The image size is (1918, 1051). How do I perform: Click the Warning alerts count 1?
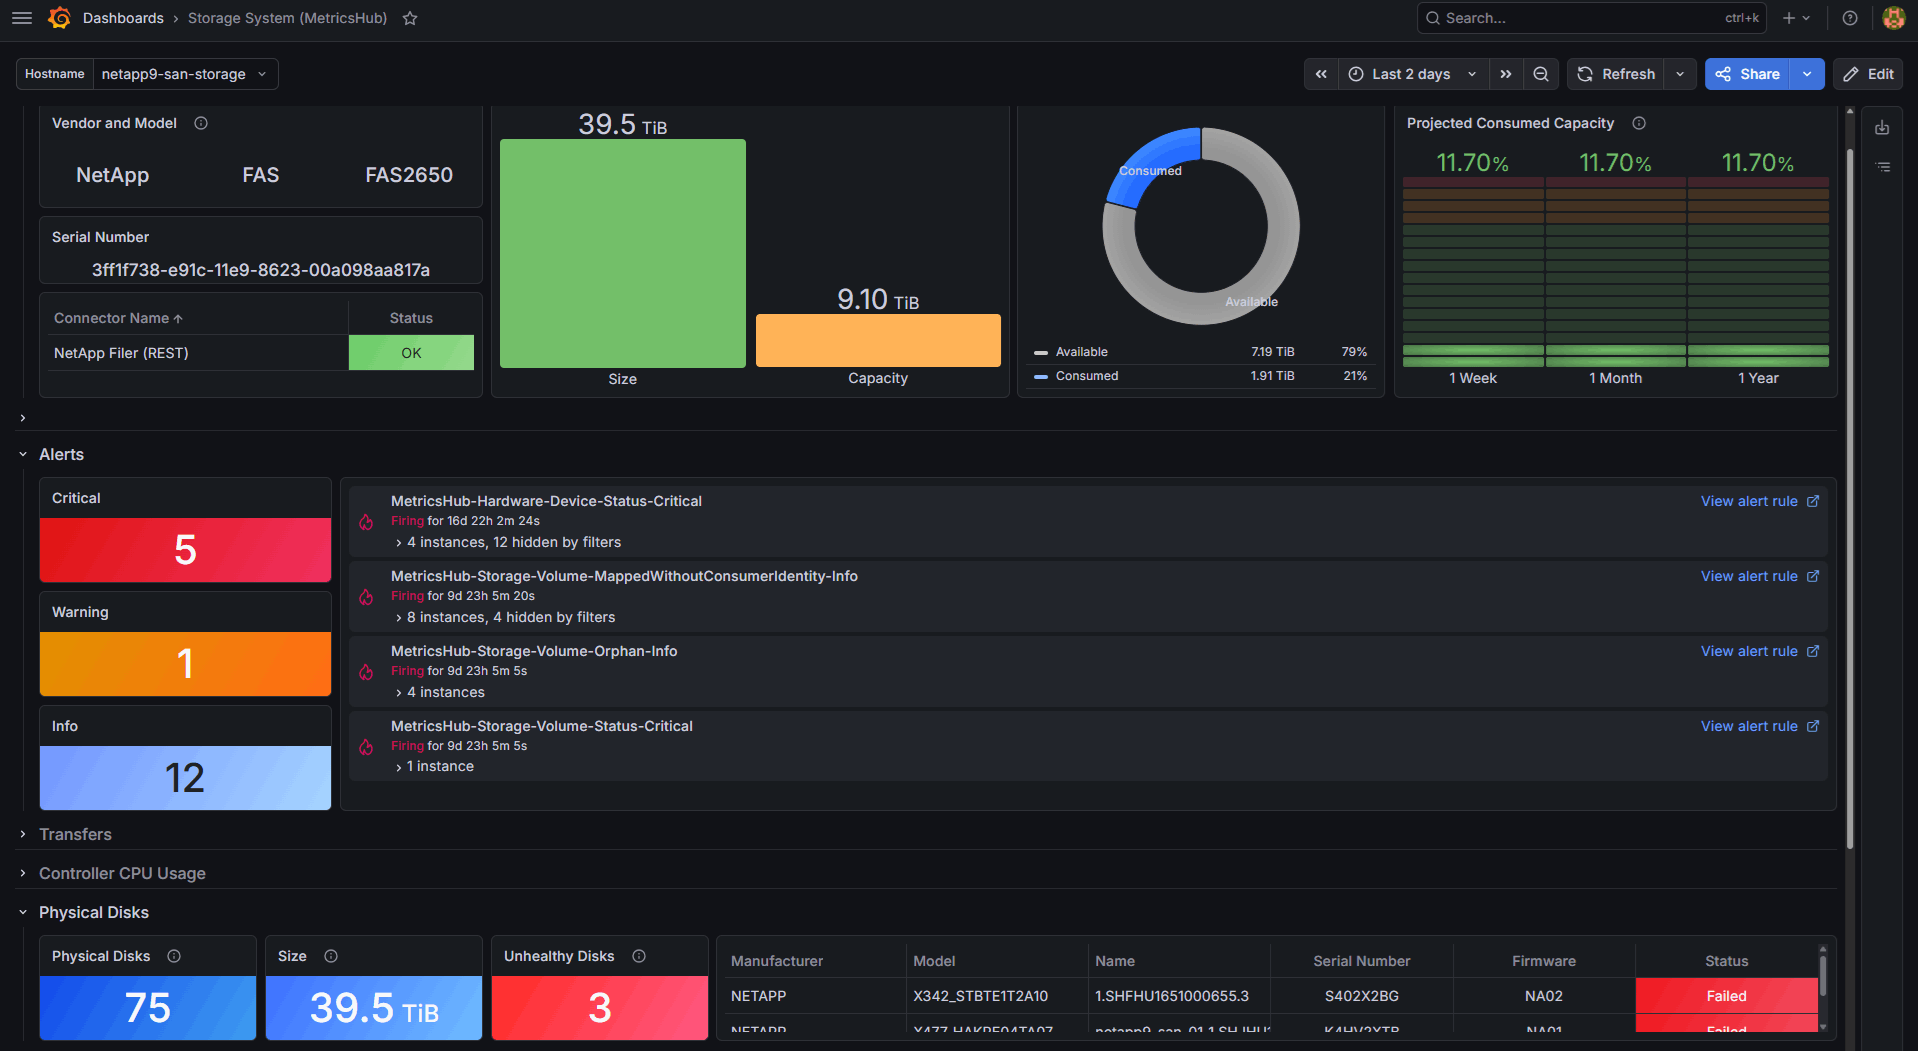[x=185, y=664]
